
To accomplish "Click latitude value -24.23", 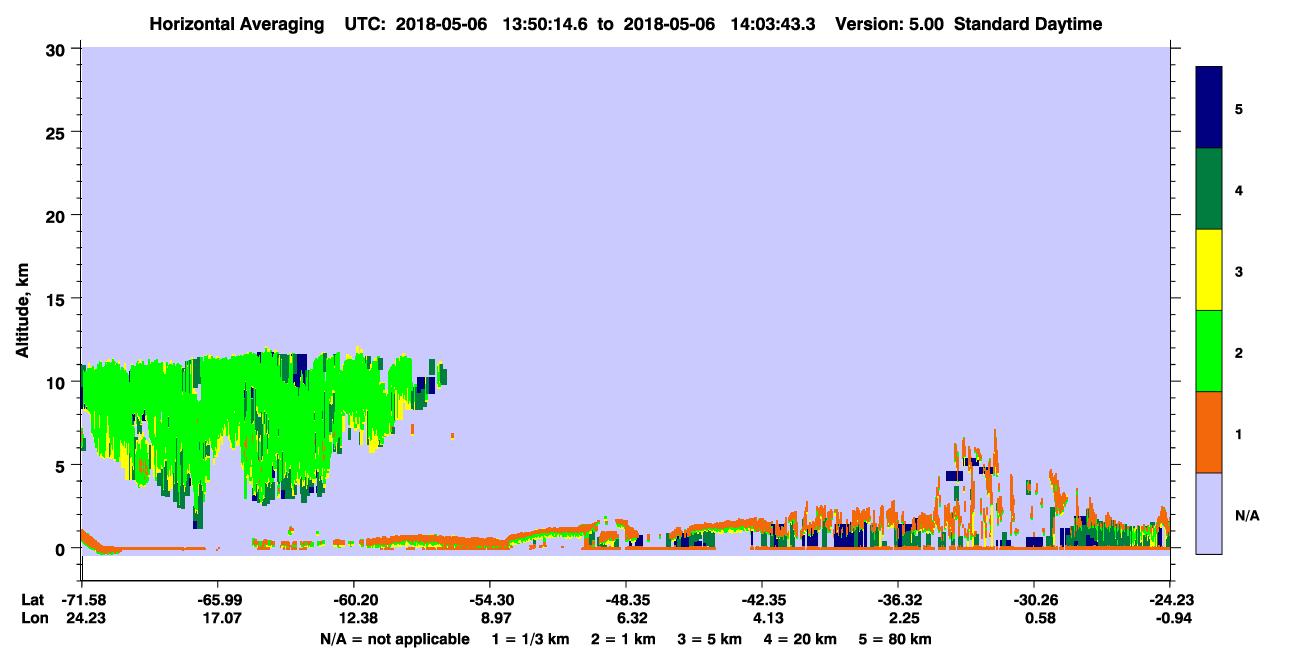I will pyautogui.click(x=1170, y=600).
